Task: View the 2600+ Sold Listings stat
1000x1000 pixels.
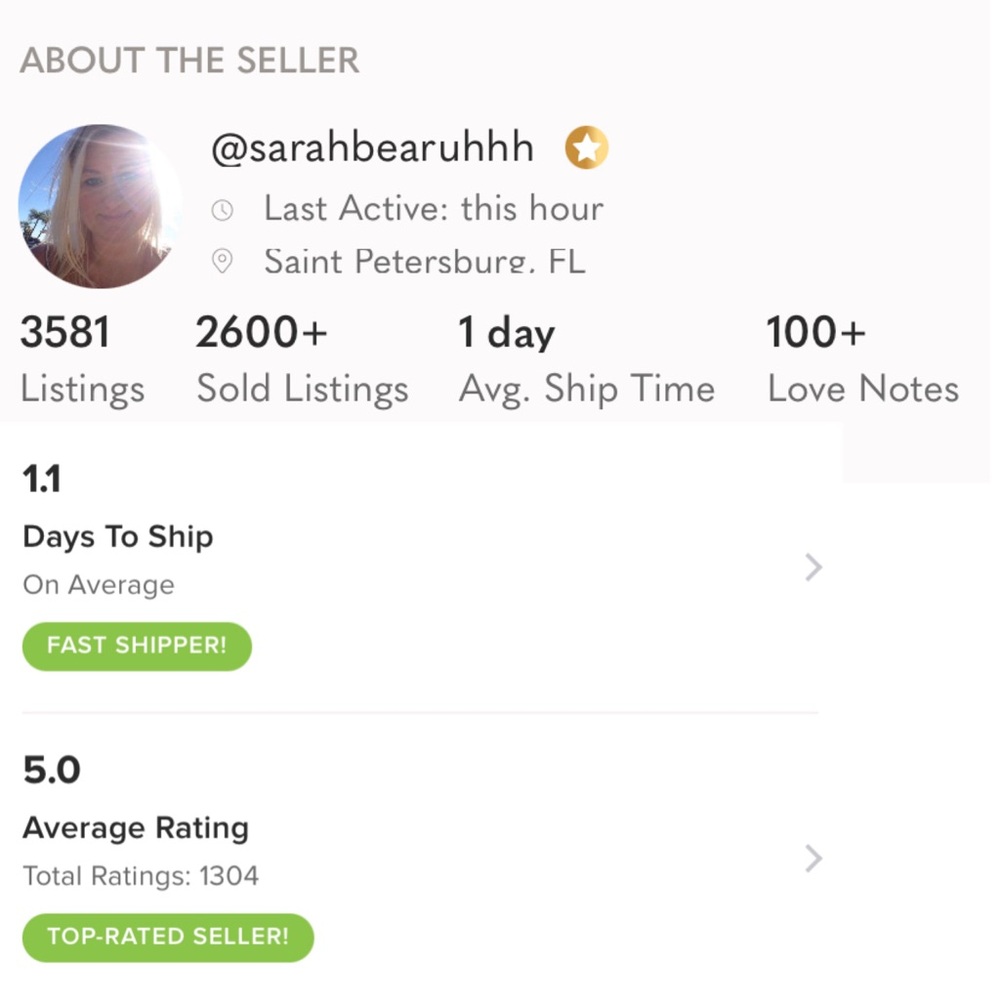Action: [x=302, y=360]
